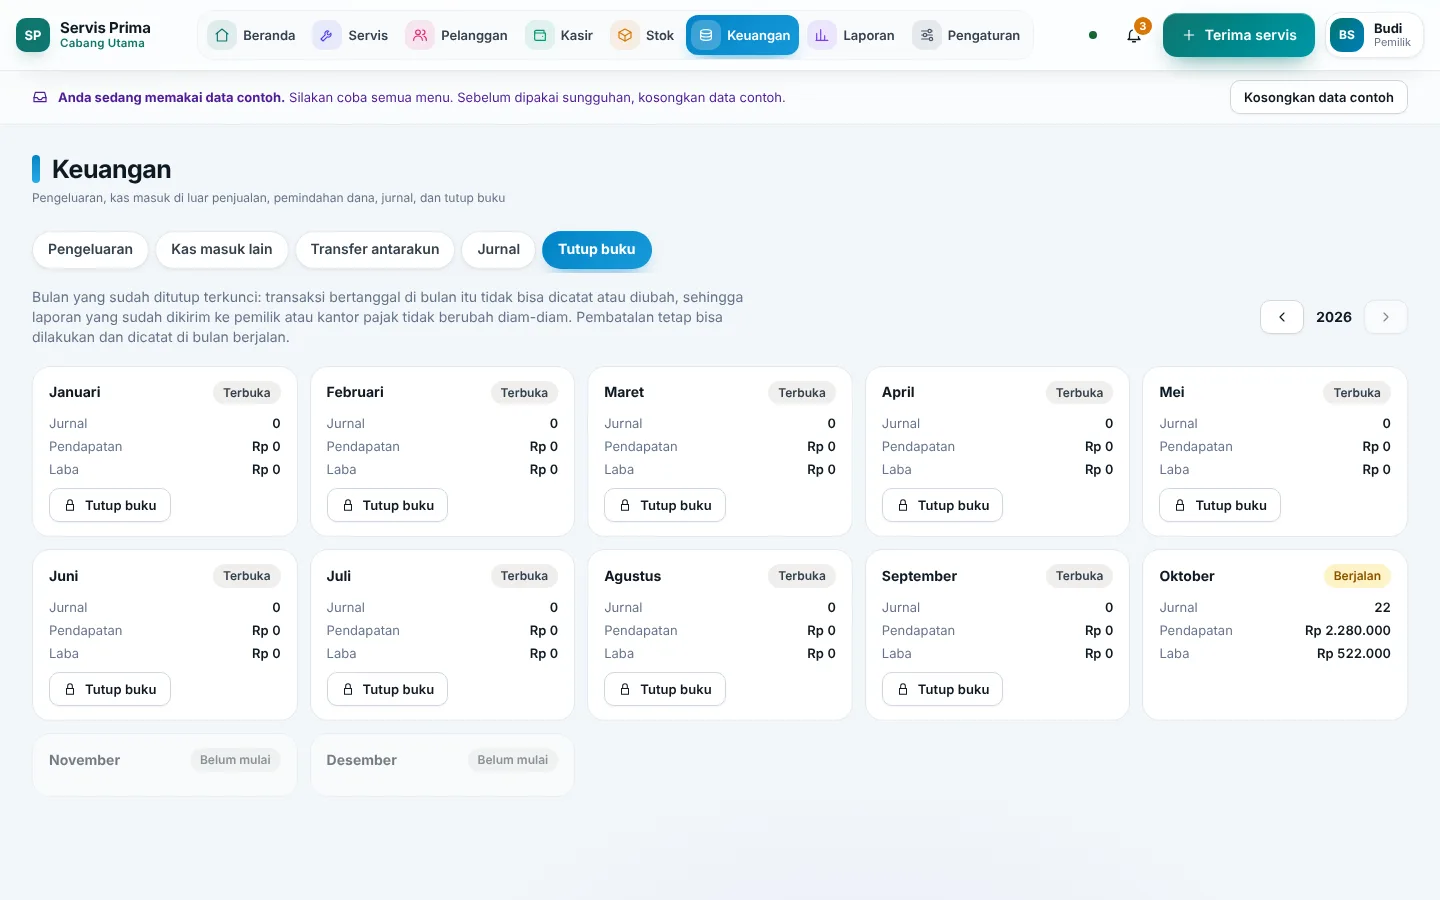Image resolution: width=1440 pixels, height=900 pixels.
Task: Click Tutup buku on Februari card
Action: click(387, 505)
